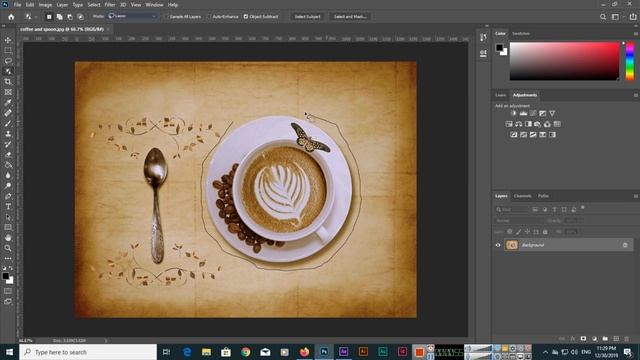640x360 pixels.
Task: Open the Image menu
Action: click(x=45, y=5)
